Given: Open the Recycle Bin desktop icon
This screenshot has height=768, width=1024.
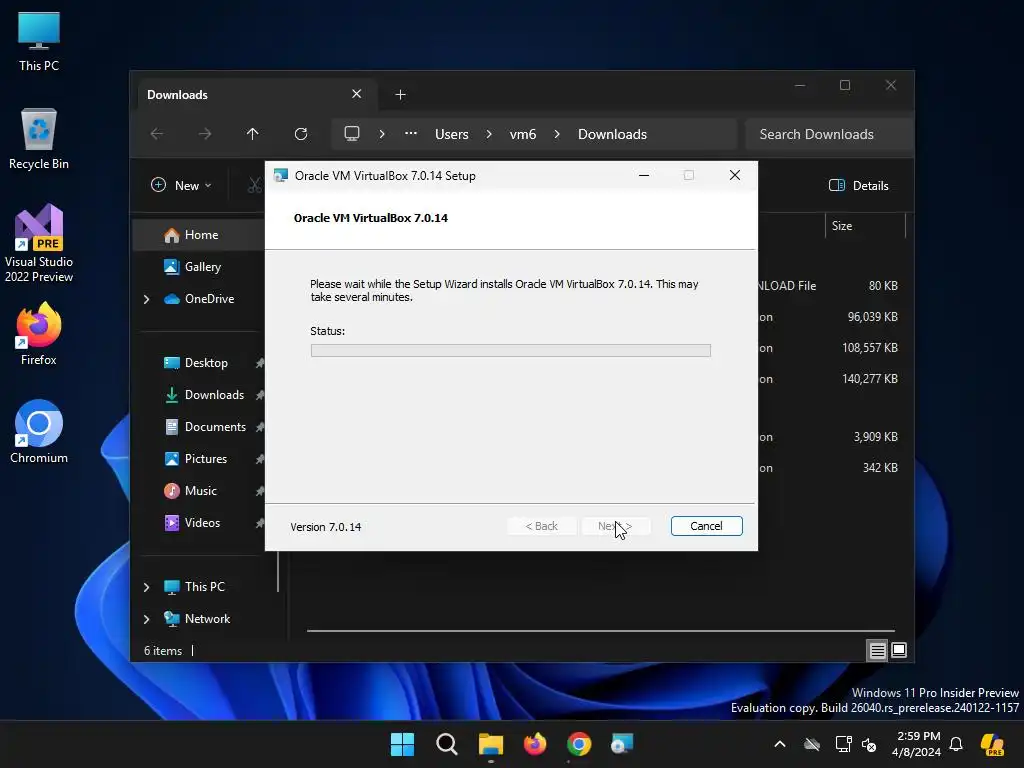Looking at the screenshot, I should tap(39, 139).
